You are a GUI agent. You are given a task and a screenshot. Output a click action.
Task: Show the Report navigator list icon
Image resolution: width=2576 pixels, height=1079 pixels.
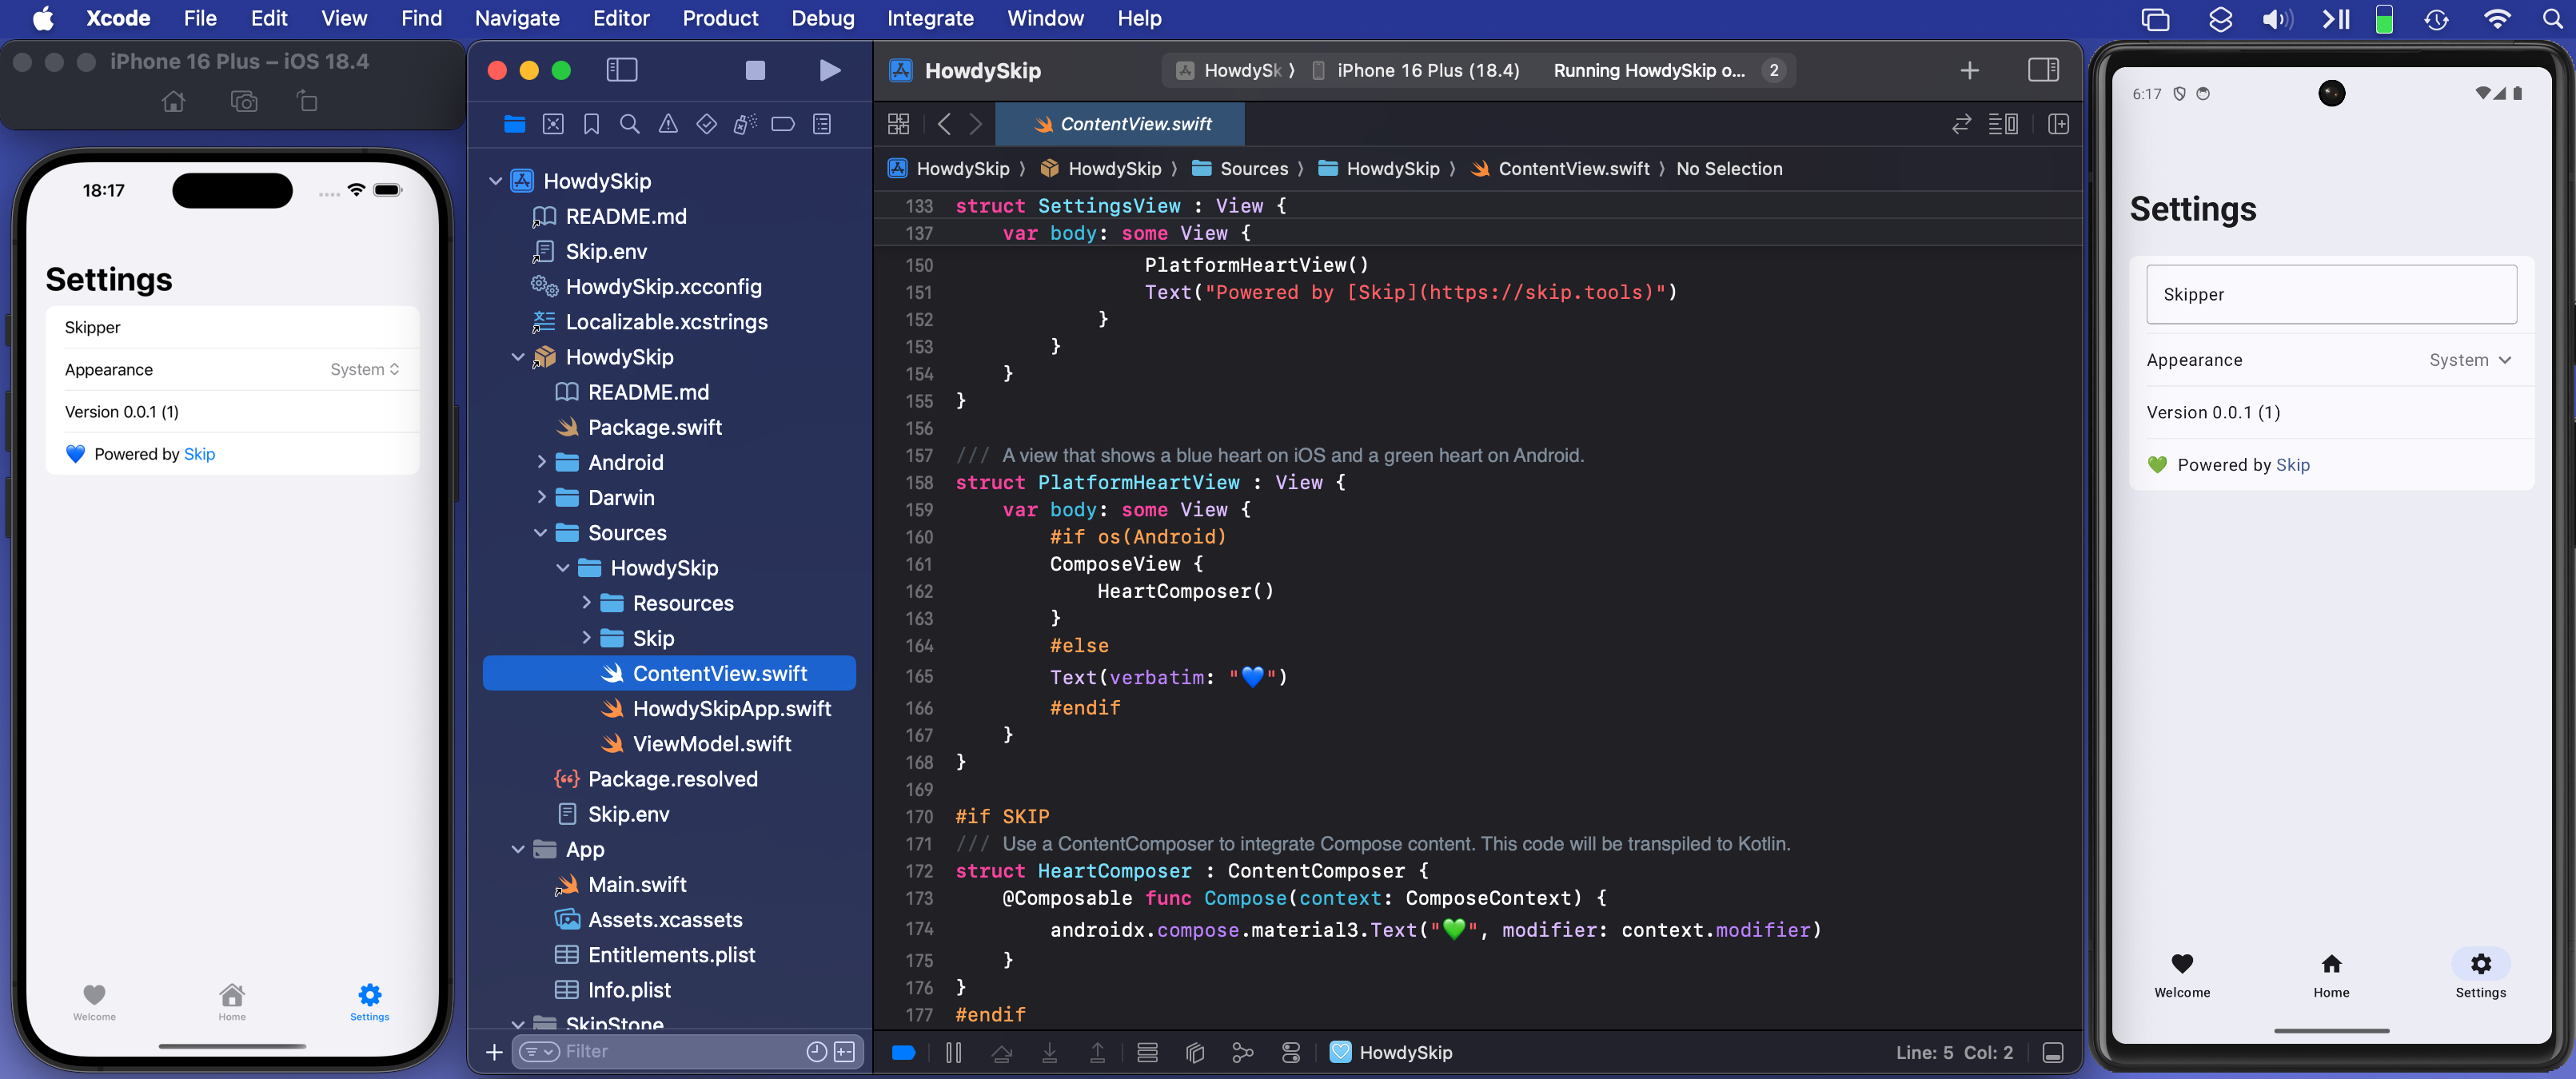click(x=821, y=124)
